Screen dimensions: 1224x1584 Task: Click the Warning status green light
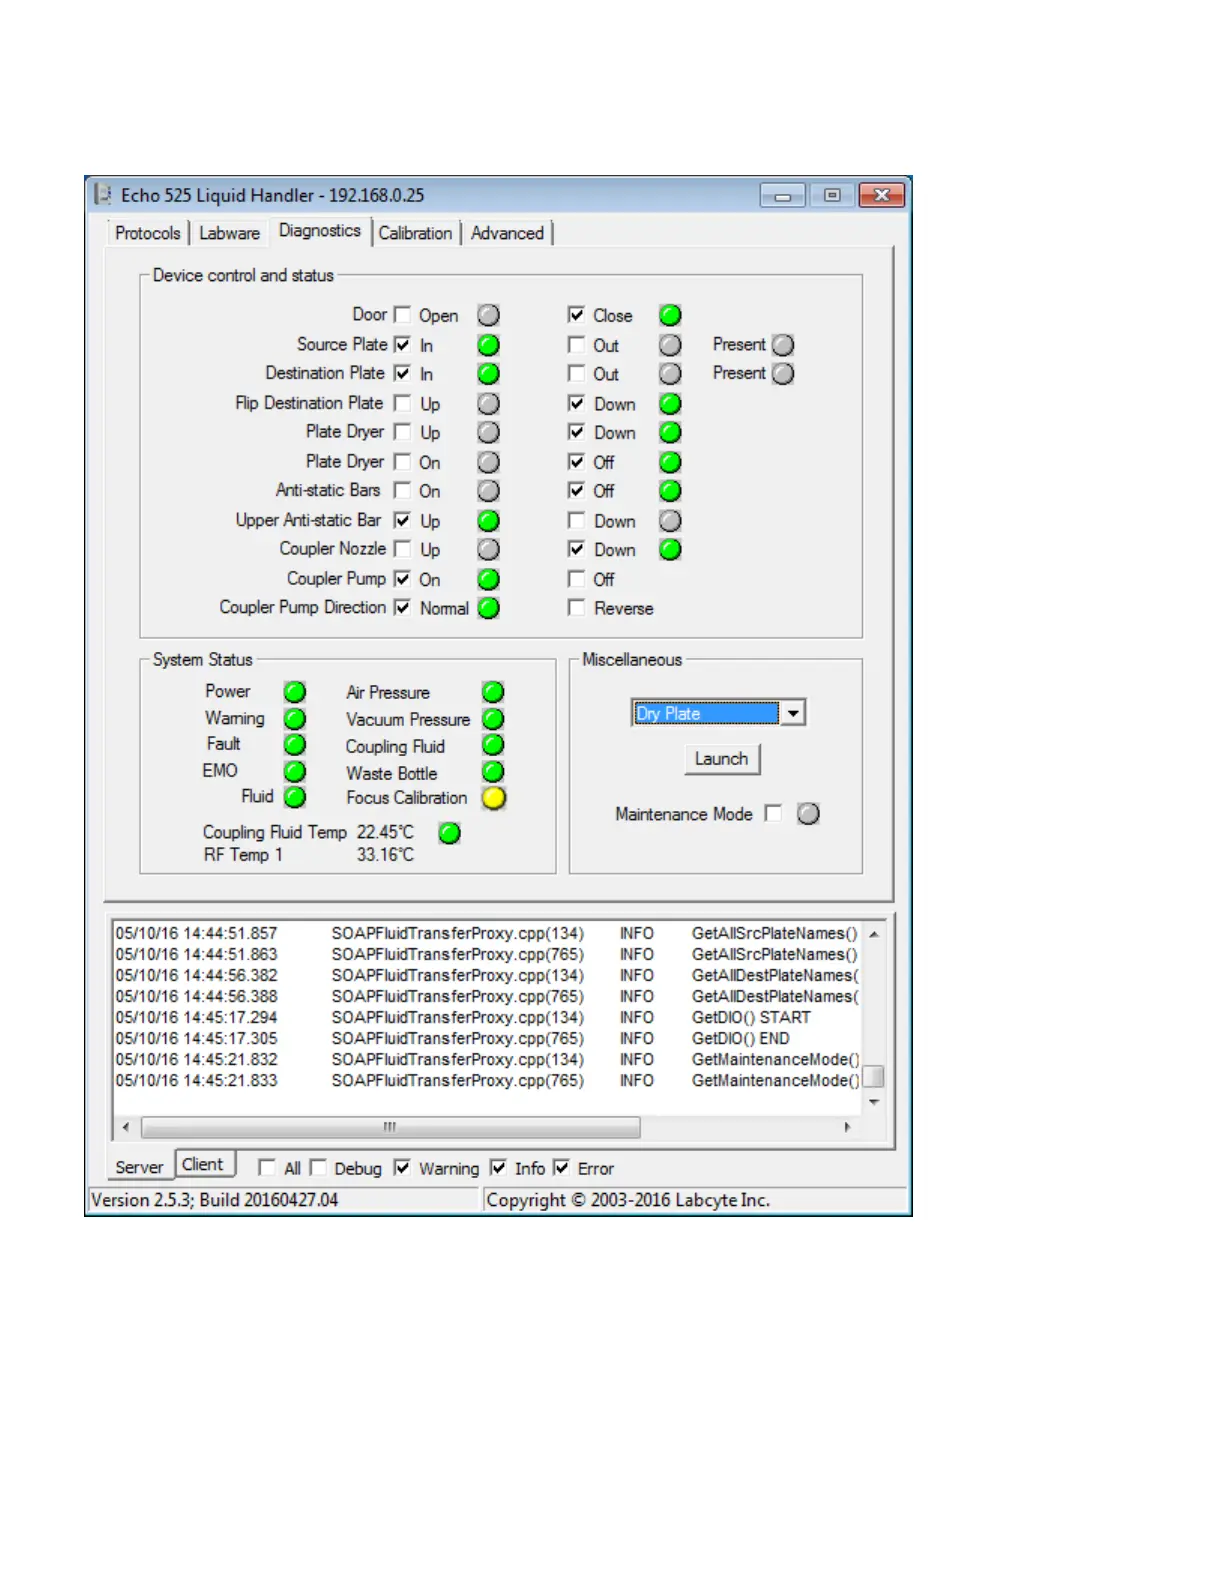pos(295,719)
